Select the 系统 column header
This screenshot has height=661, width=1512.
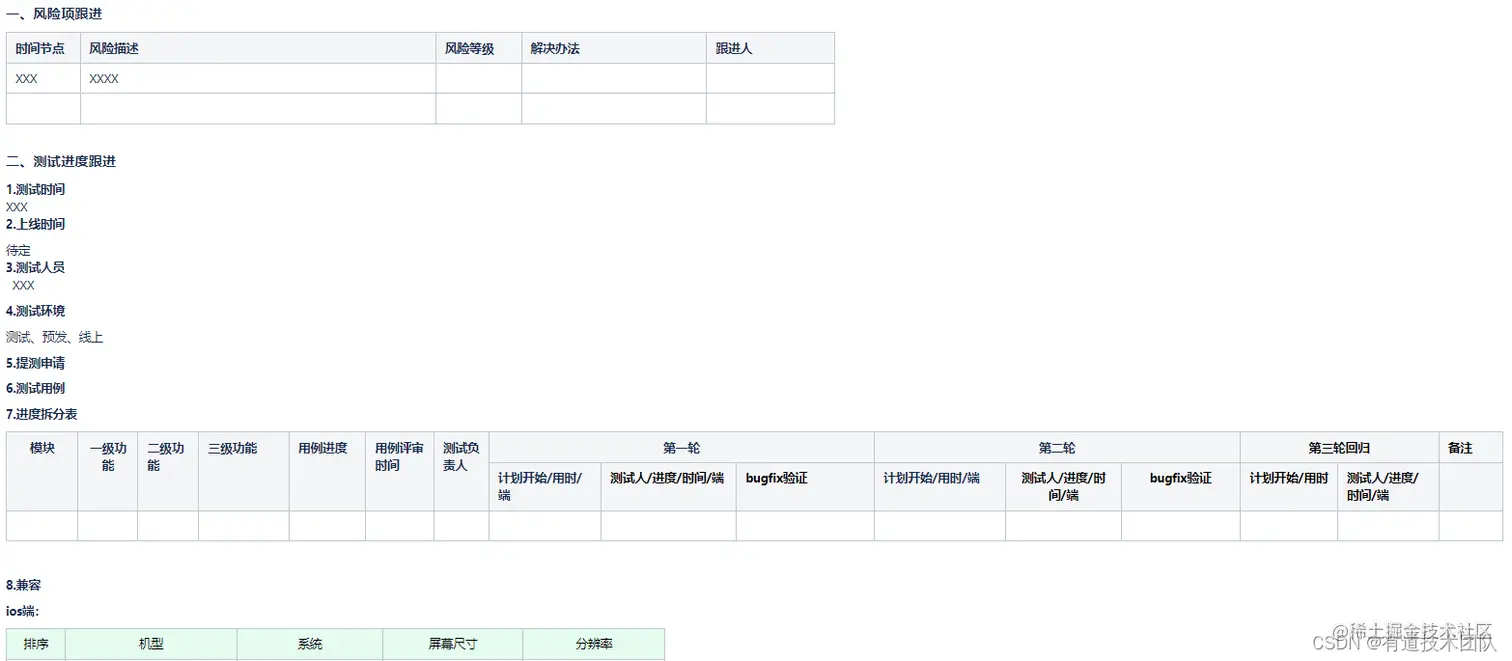pos(310,645)
